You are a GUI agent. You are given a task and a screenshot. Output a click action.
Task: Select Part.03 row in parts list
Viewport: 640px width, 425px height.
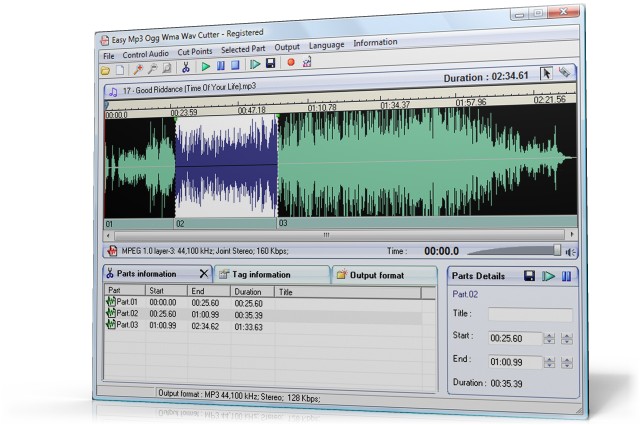coord(127,325)
